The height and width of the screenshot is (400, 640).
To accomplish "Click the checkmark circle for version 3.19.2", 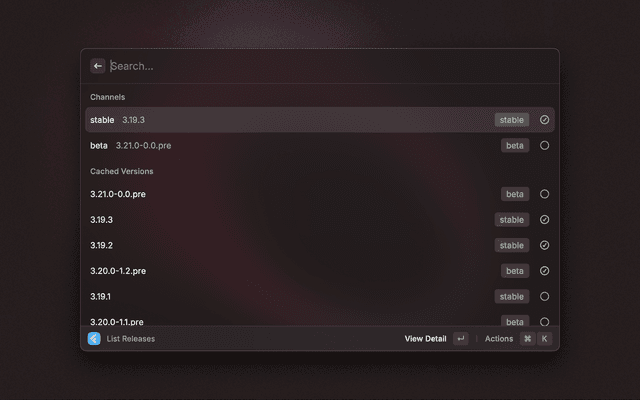I will 544,245.
